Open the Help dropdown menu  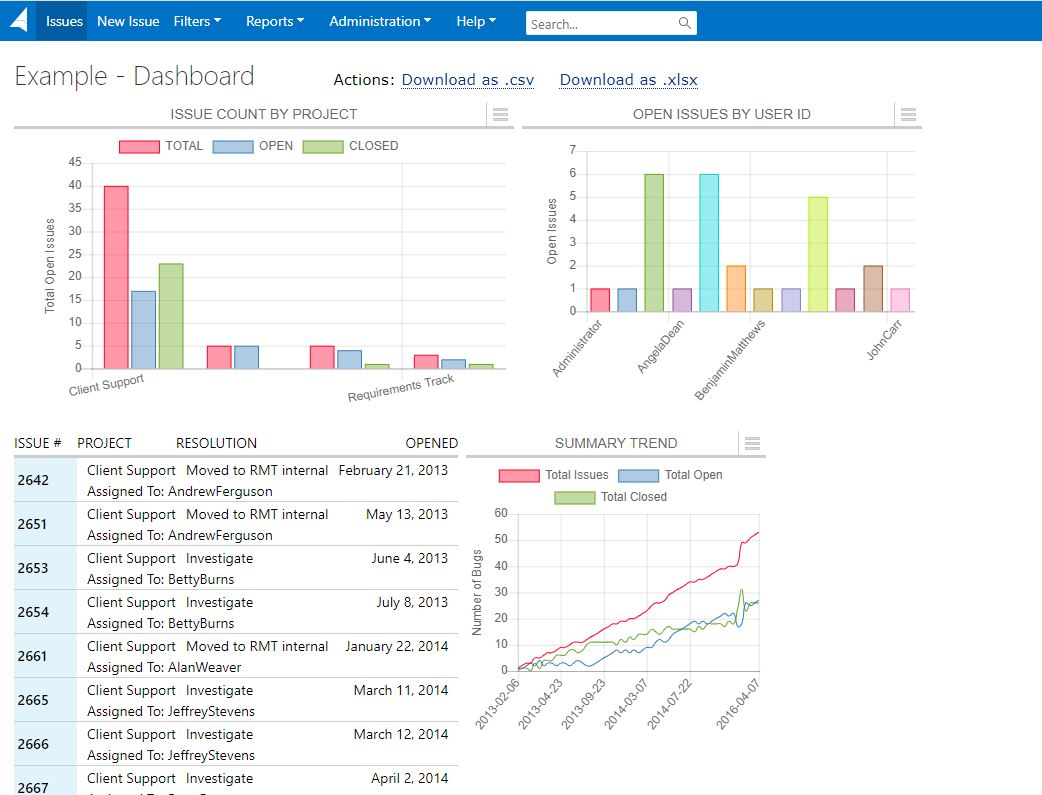tap(476, 21)
